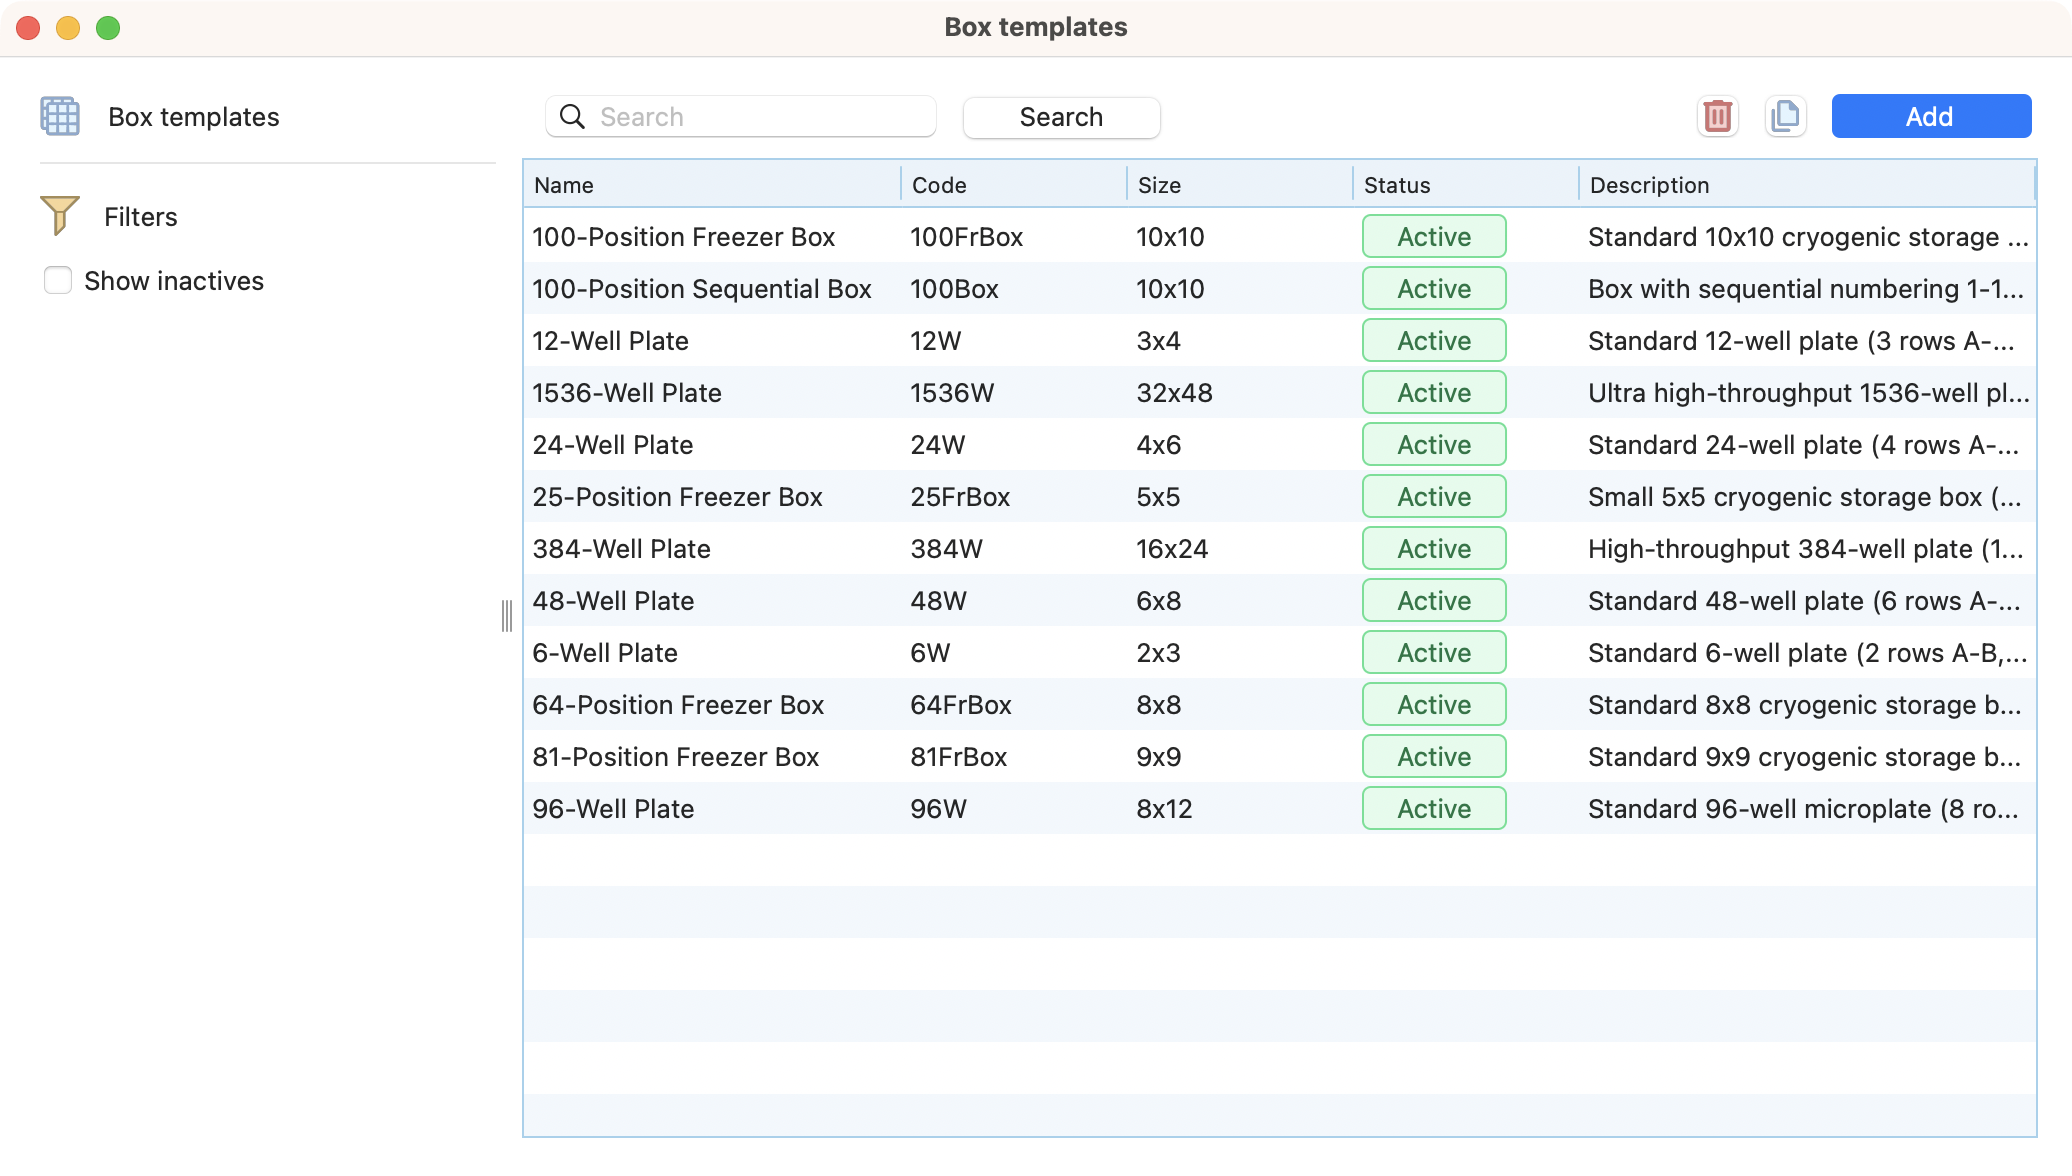Sort by the Code column header
Screen dimensions: 2072x1176
coord(939,185)
